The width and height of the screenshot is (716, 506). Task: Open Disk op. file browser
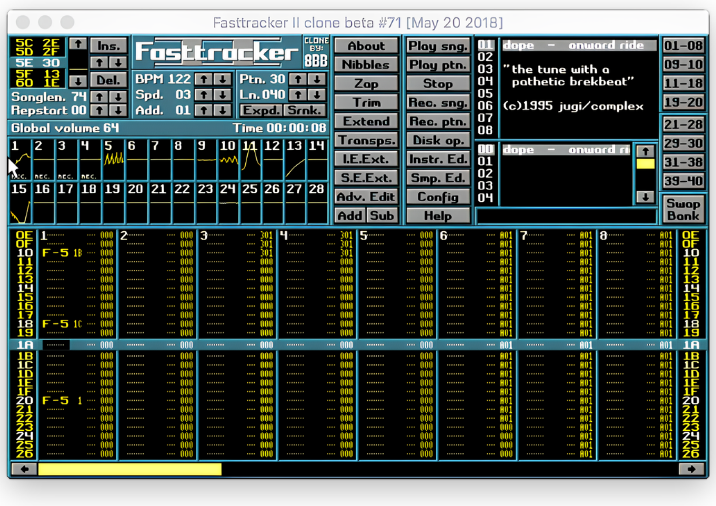click(x=438, y=140)
